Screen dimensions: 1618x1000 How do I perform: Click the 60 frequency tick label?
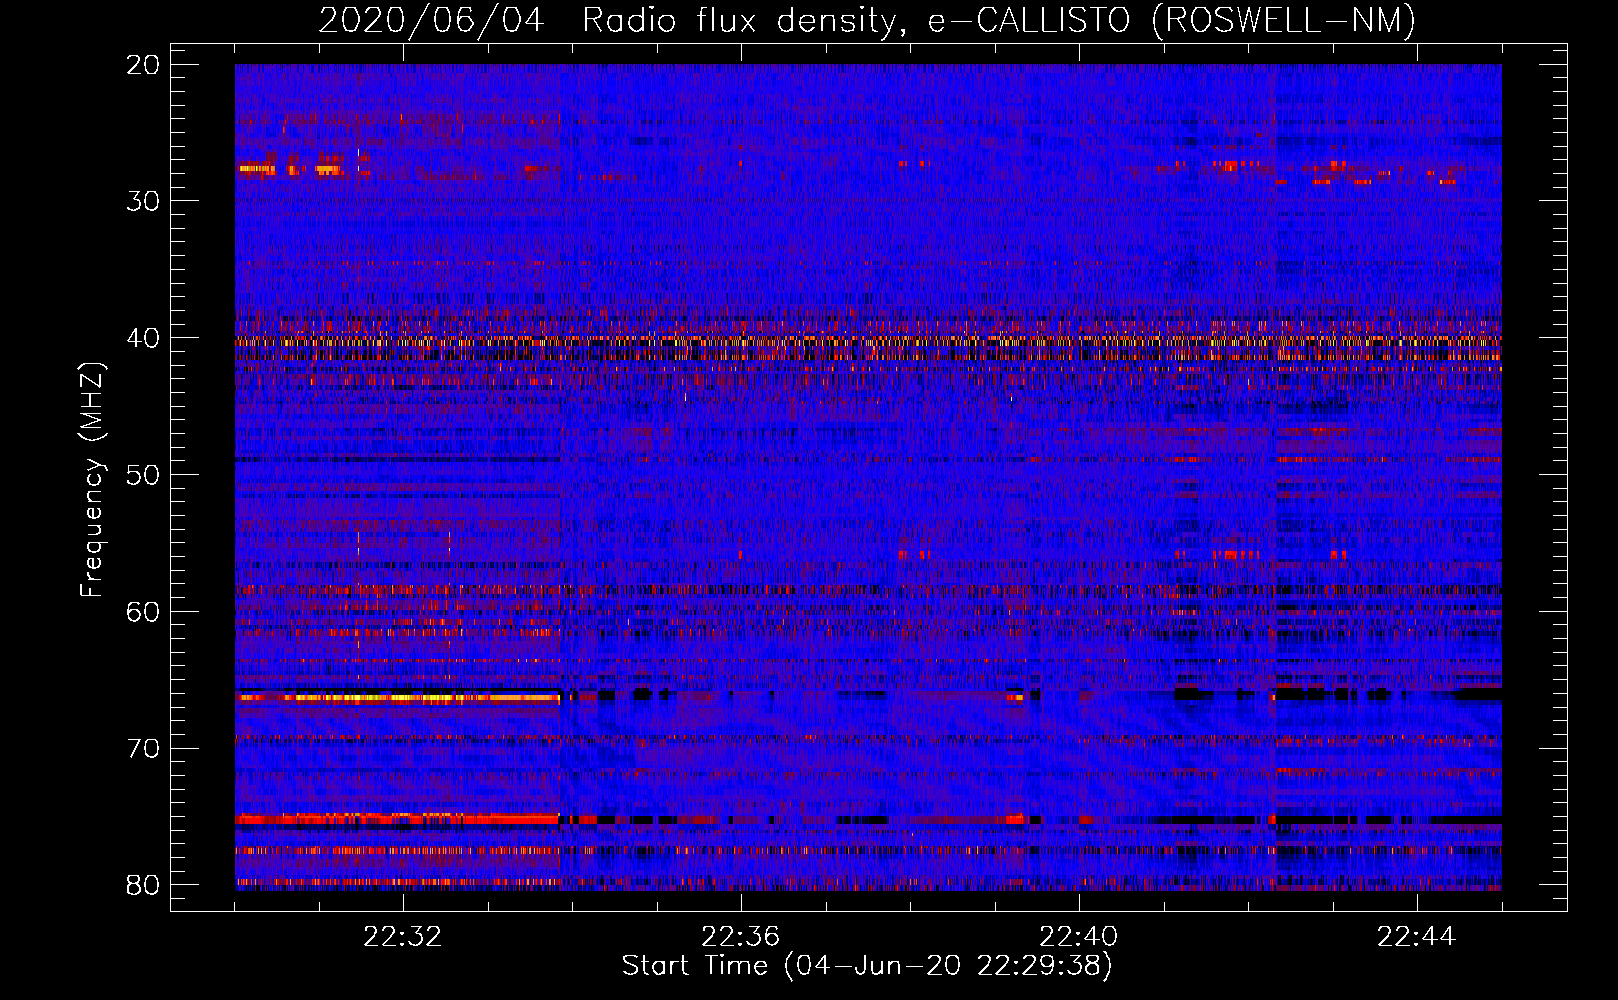(x=144, y=612)
